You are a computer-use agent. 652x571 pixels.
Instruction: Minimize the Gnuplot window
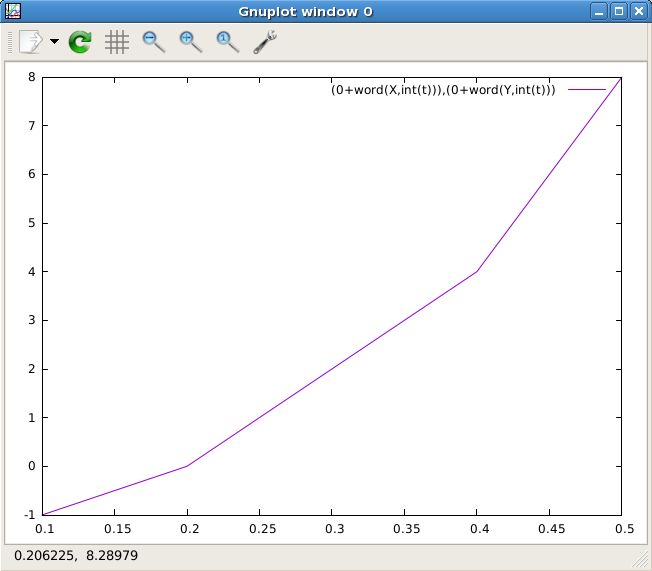tap(599, 11)
